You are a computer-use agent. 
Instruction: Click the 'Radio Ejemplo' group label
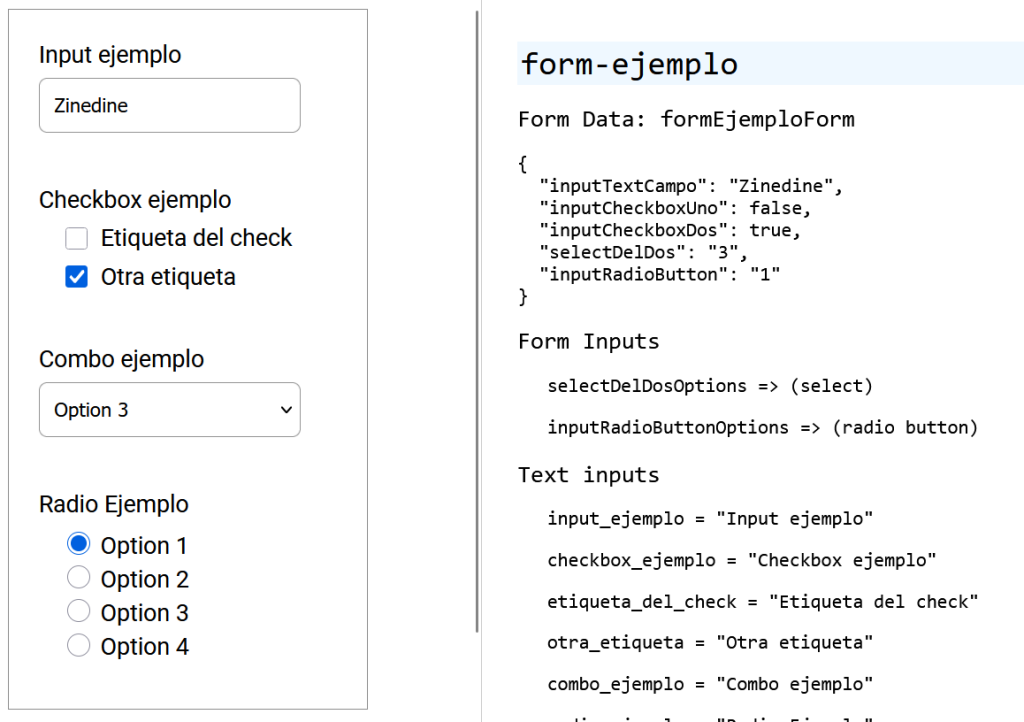click(113, 504)
